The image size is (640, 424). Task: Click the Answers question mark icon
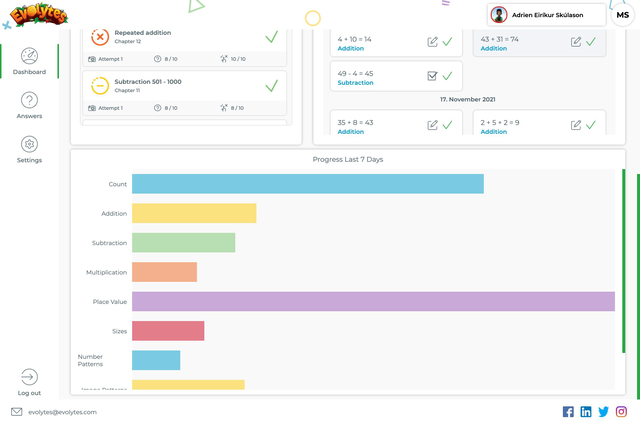pos(29,100)
